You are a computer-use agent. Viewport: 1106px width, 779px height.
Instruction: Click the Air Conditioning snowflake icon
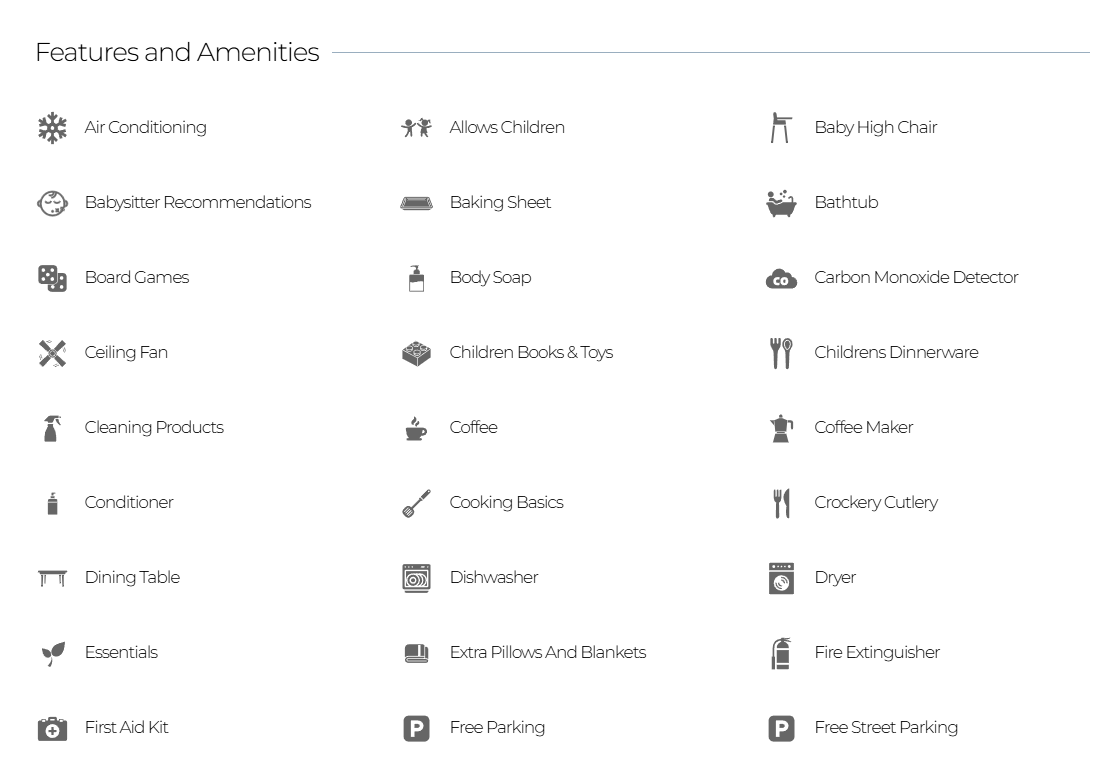52,128
